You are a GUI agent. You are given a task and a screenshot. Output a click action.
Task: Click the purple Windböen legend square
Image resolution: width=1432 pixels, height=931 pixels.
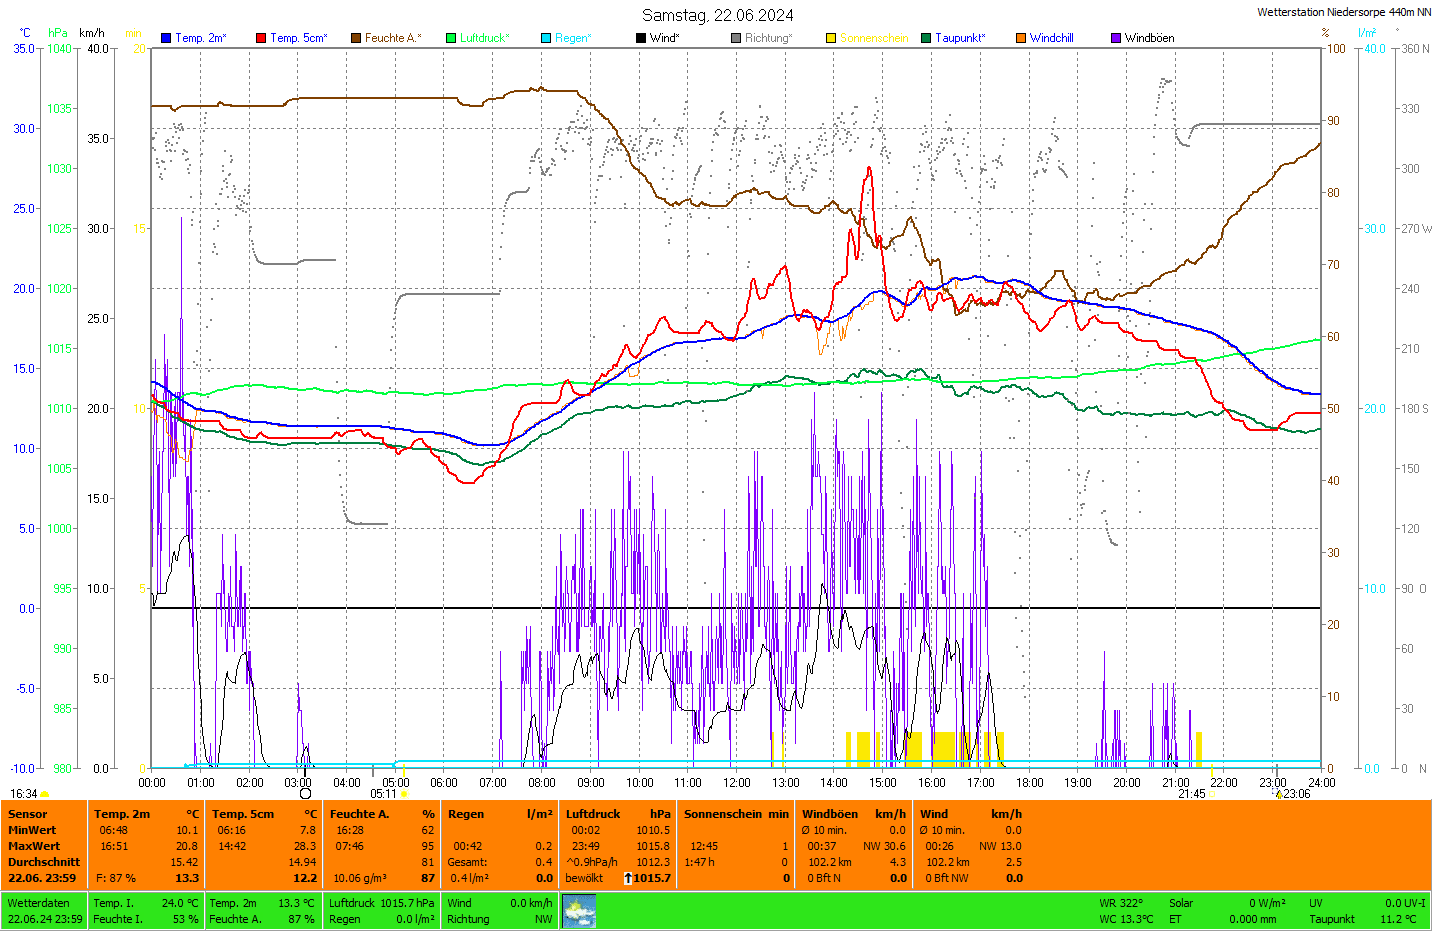coord(1116,38)
